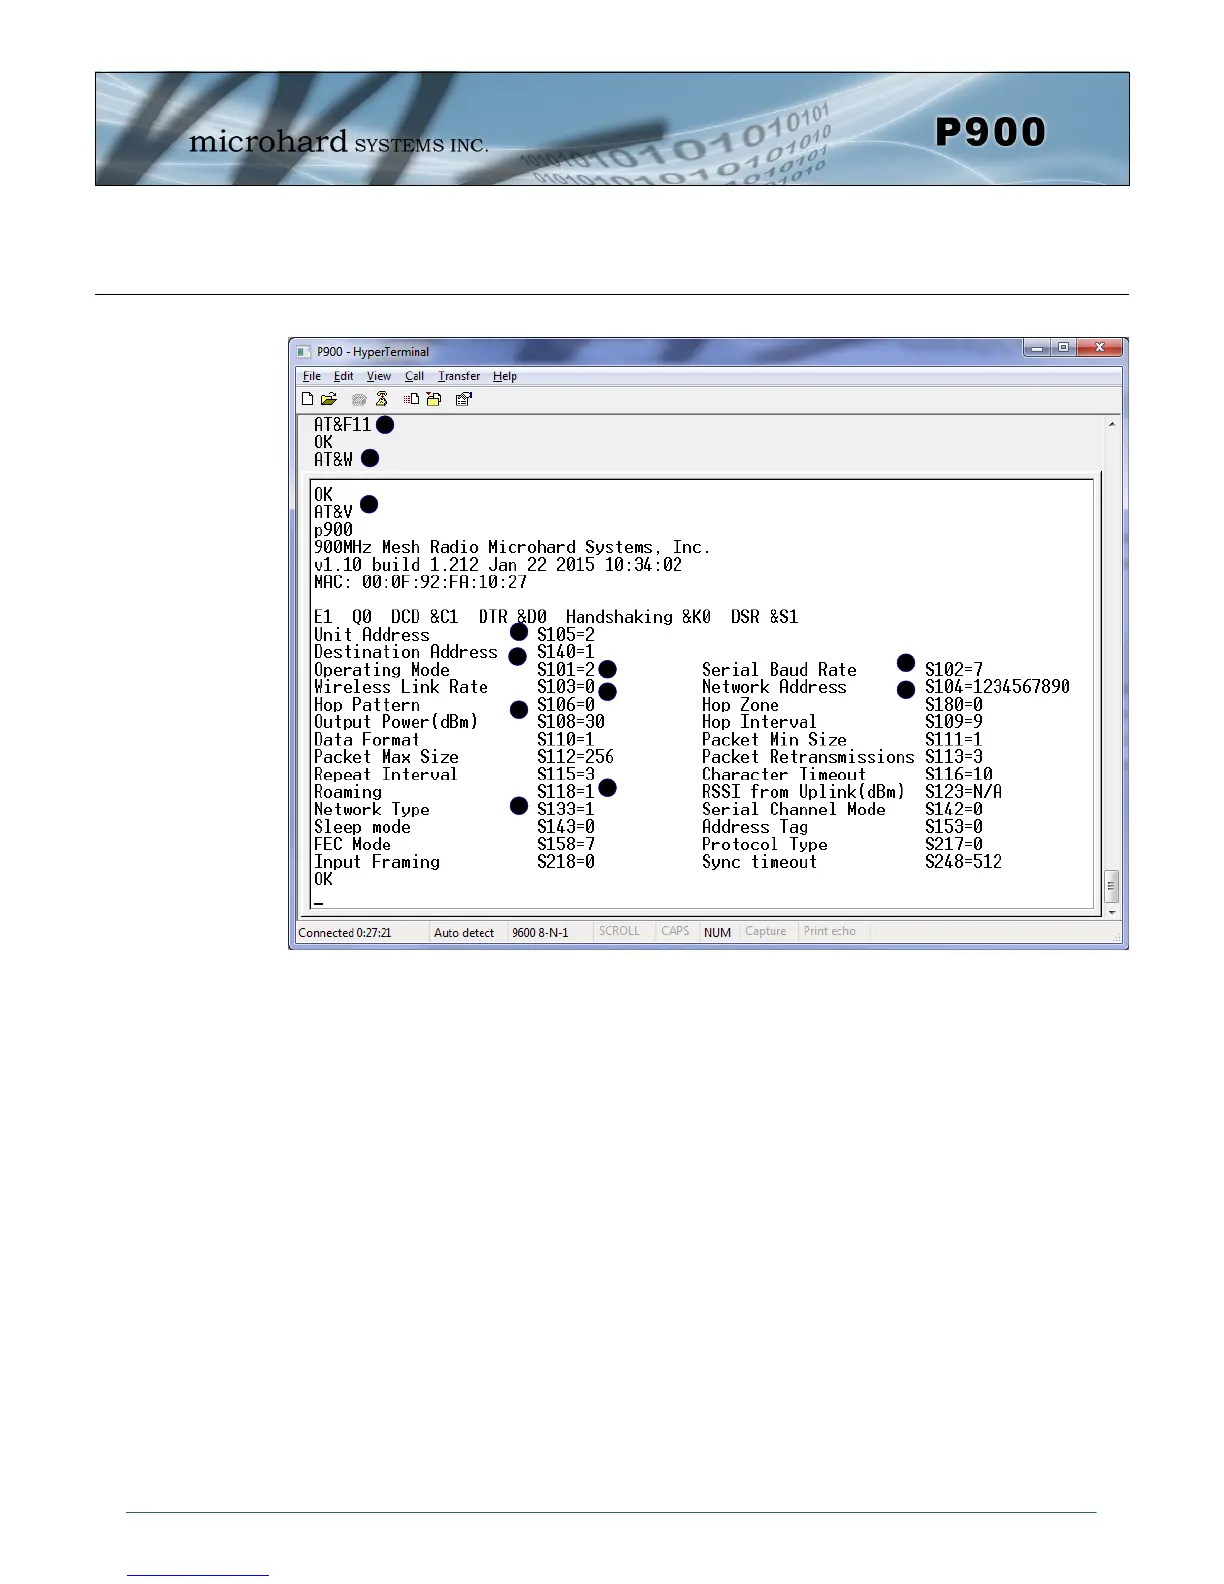
Task: Click '900MHz Mesh Radio Microhard Systems, Inc.' line
Action: click(512, 547)
